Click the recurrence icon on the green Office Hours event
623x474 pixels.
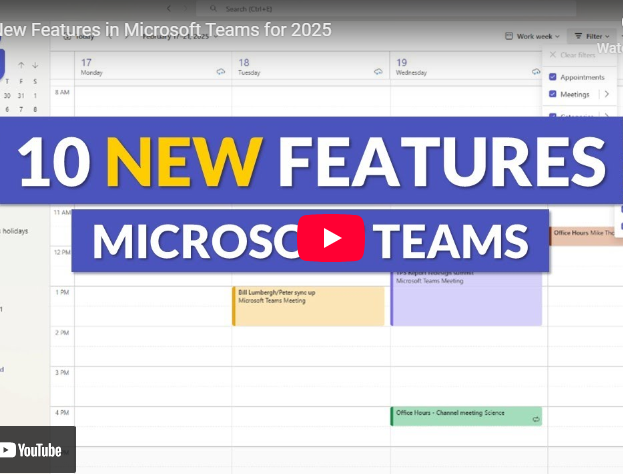click(x=536, y=419)
